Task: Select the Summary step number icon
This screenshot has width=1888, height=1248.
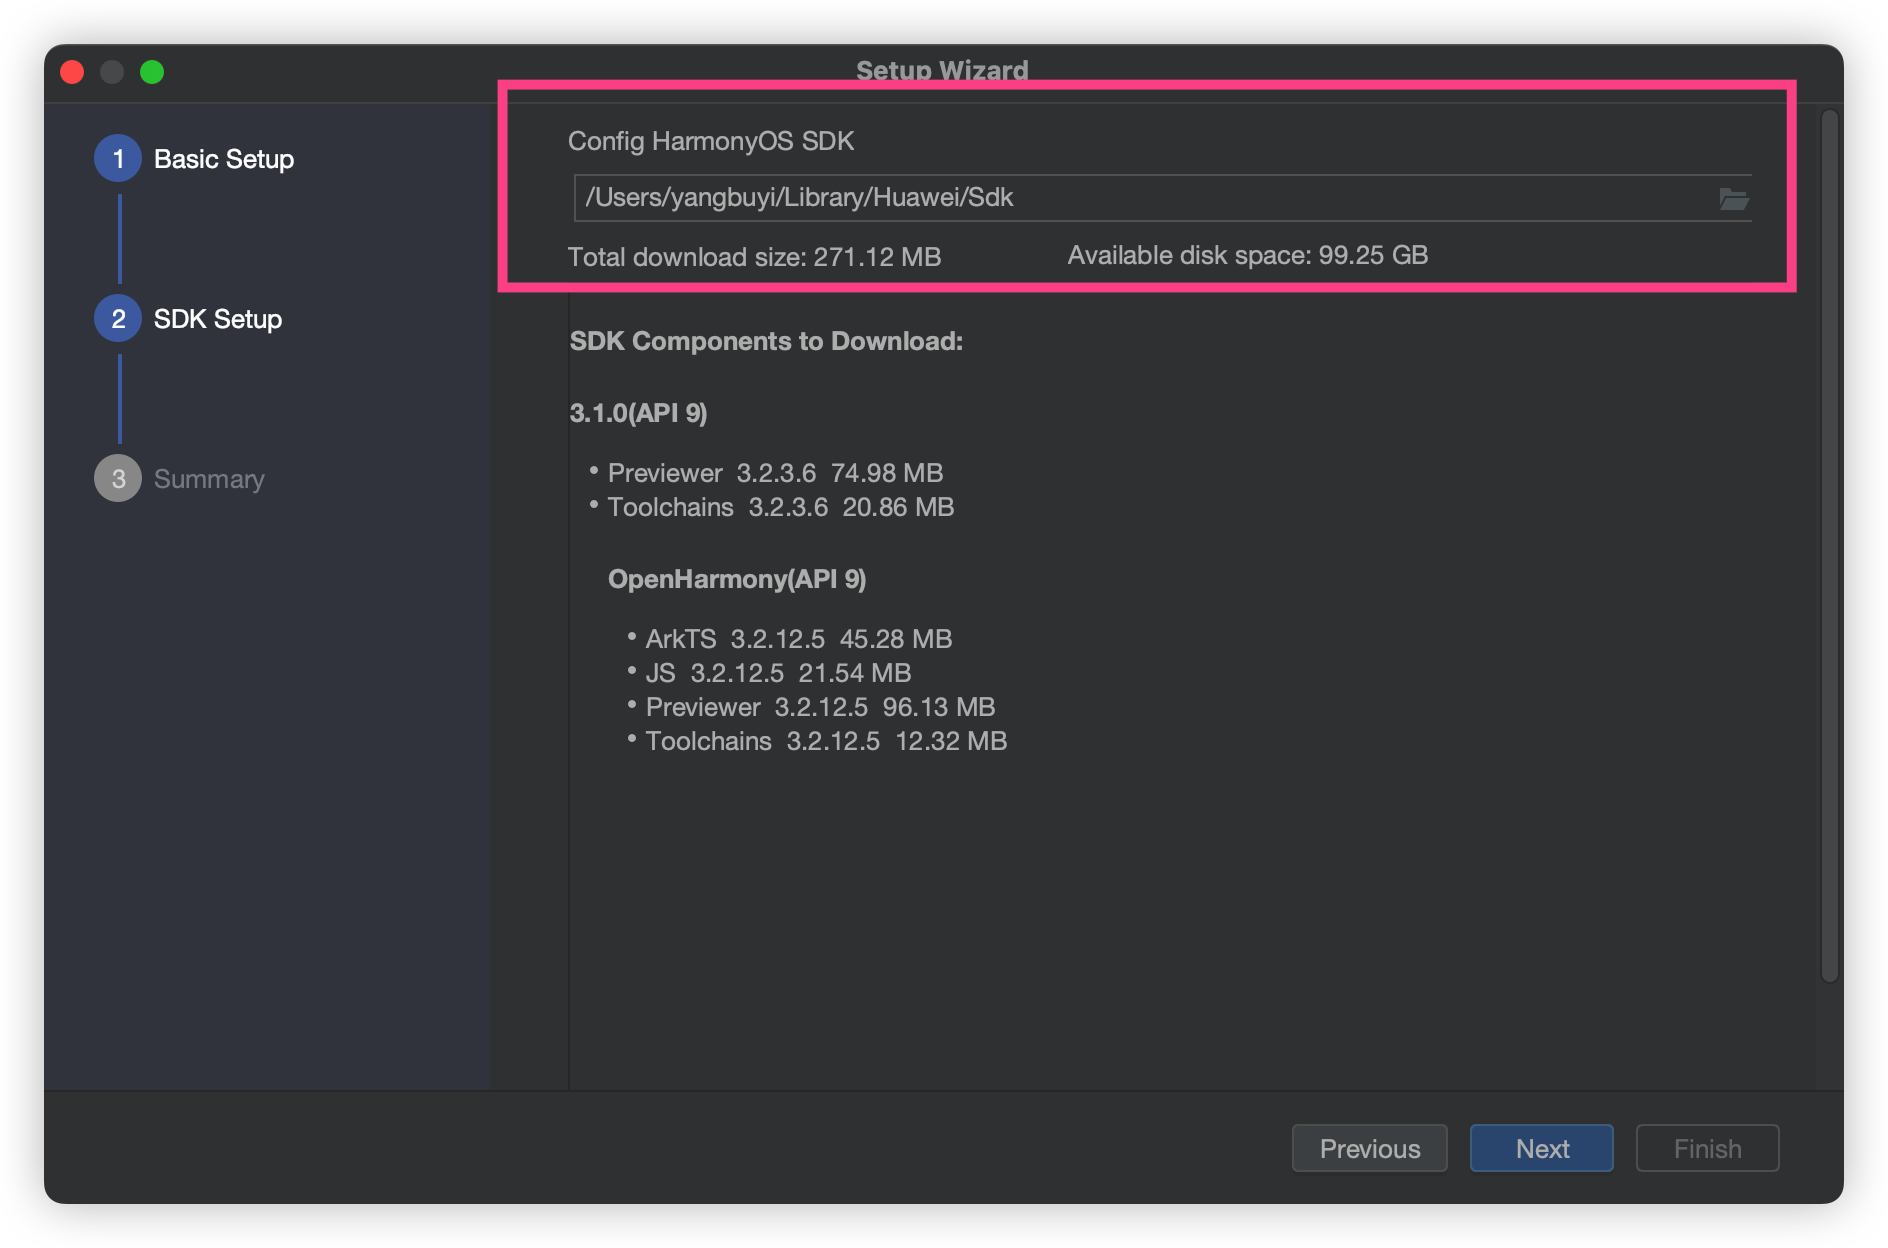Action: [x=118, y=479]
